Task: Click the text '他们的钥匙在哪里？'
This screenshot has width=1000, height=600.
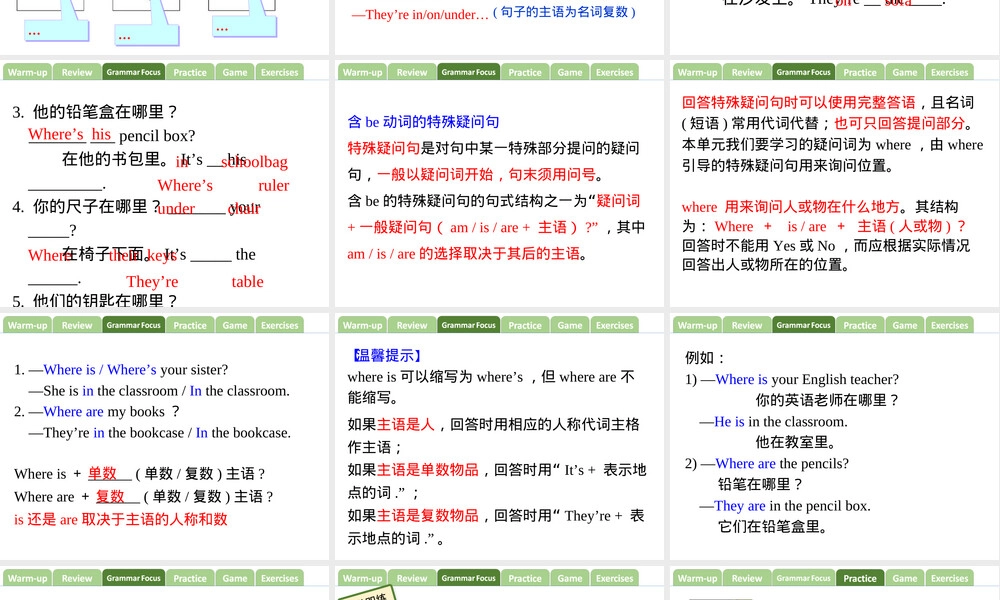Action: click(105, 300)
